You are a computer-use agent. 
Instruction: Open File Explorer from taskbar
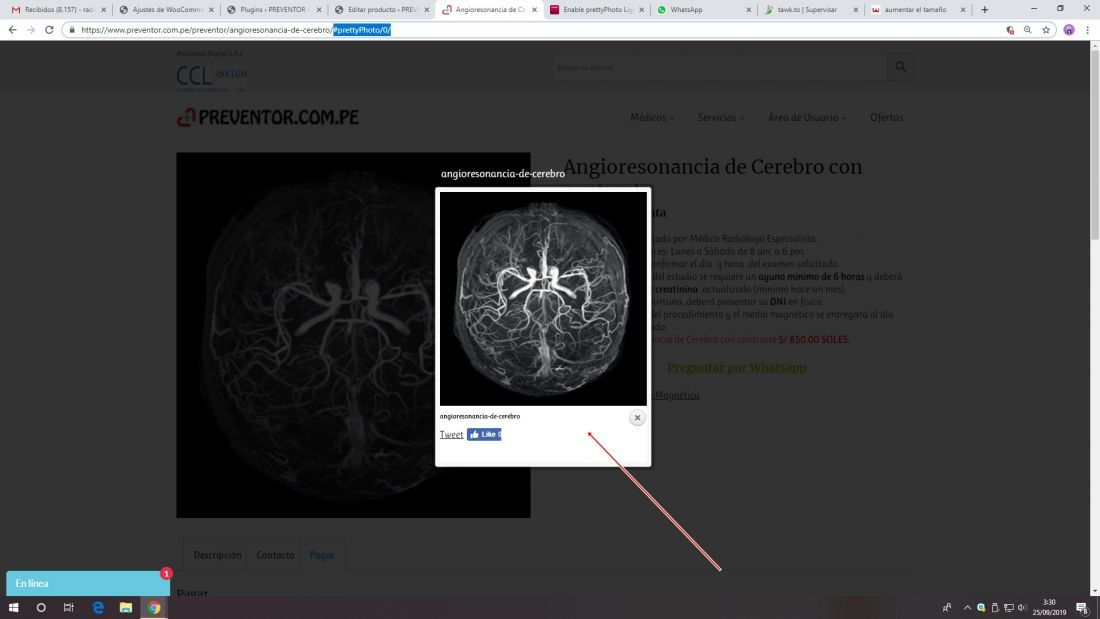click(126, 608)
